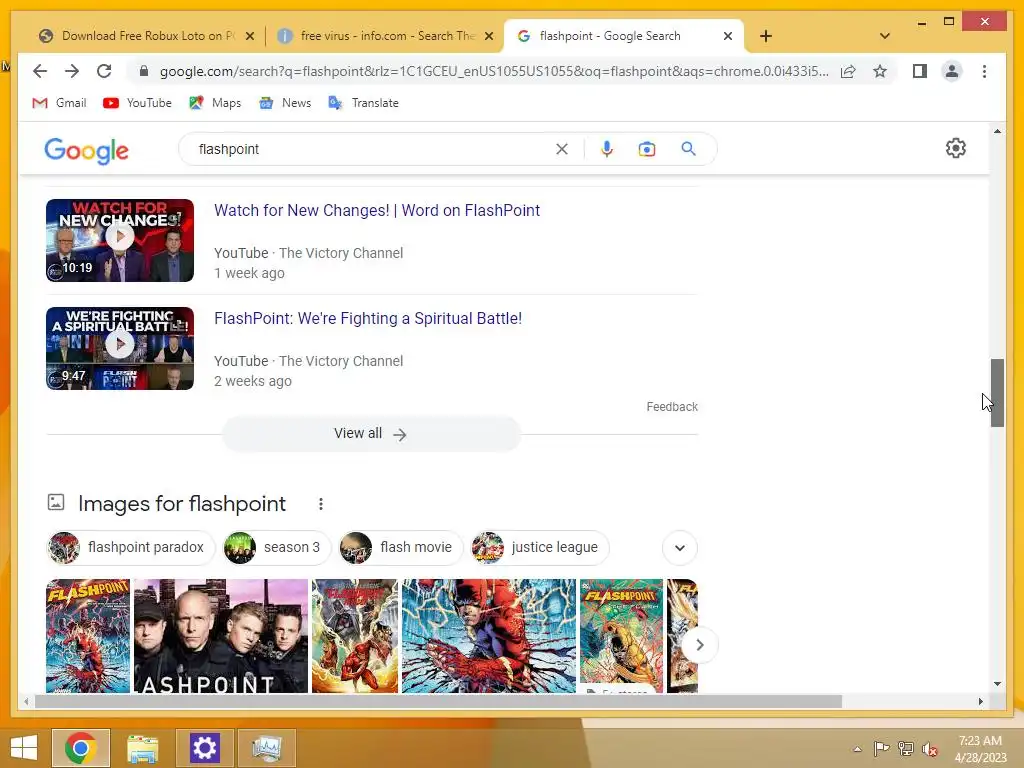Open red Flash lightning image

pyautogui.click(x=488, y=635)
